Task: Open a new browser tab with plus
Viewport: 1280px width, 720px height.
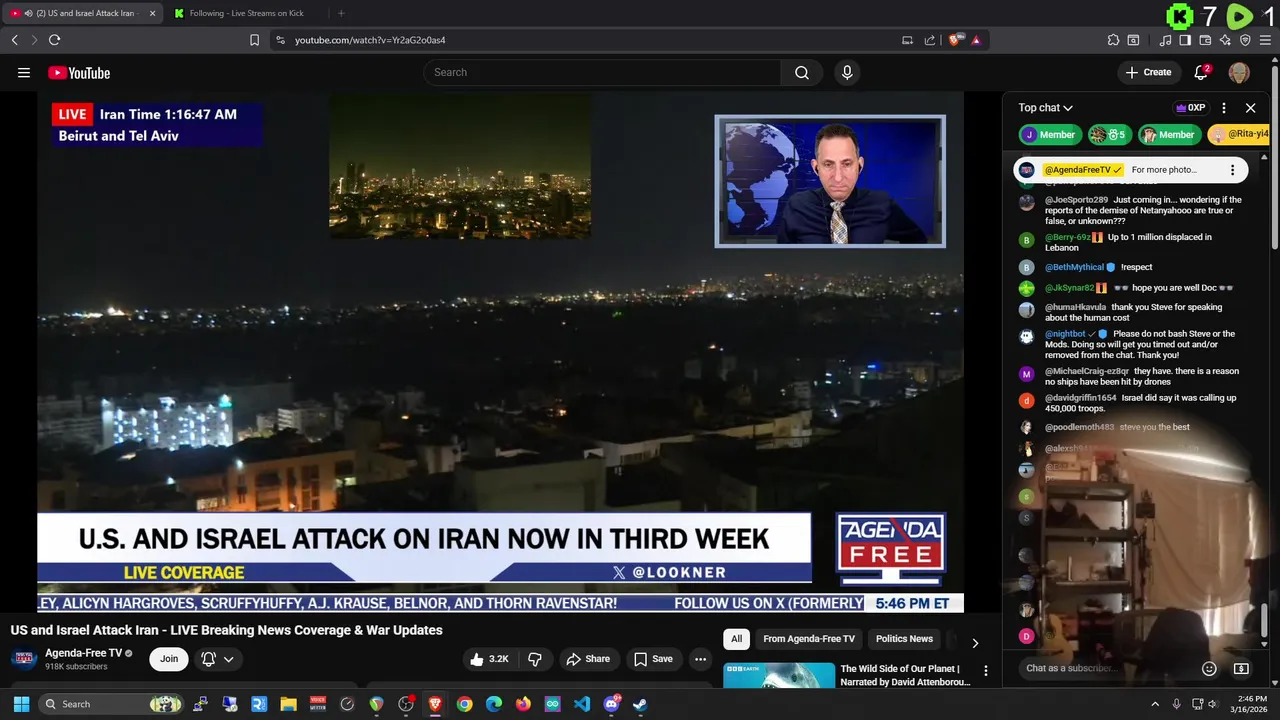Action: pos(341,13)
